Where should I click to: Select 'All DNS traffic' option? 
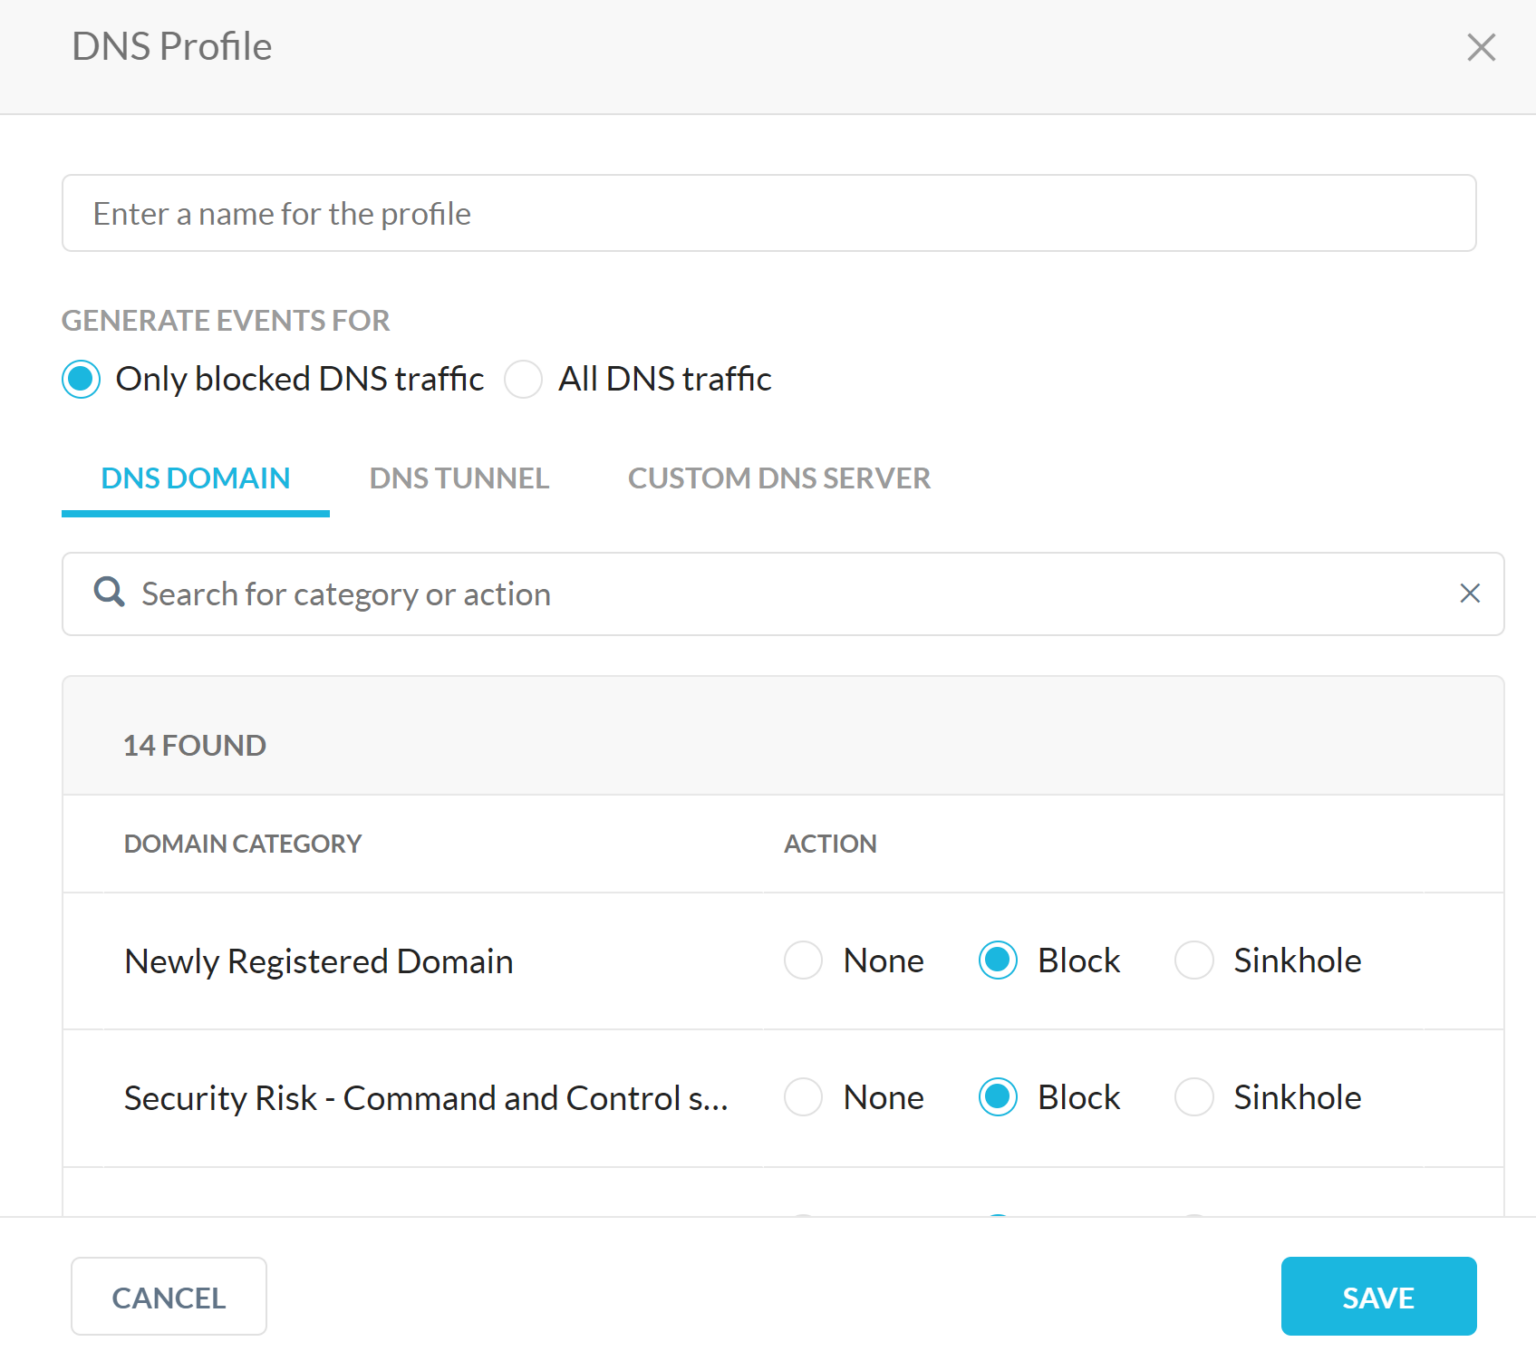coord(523,379)
